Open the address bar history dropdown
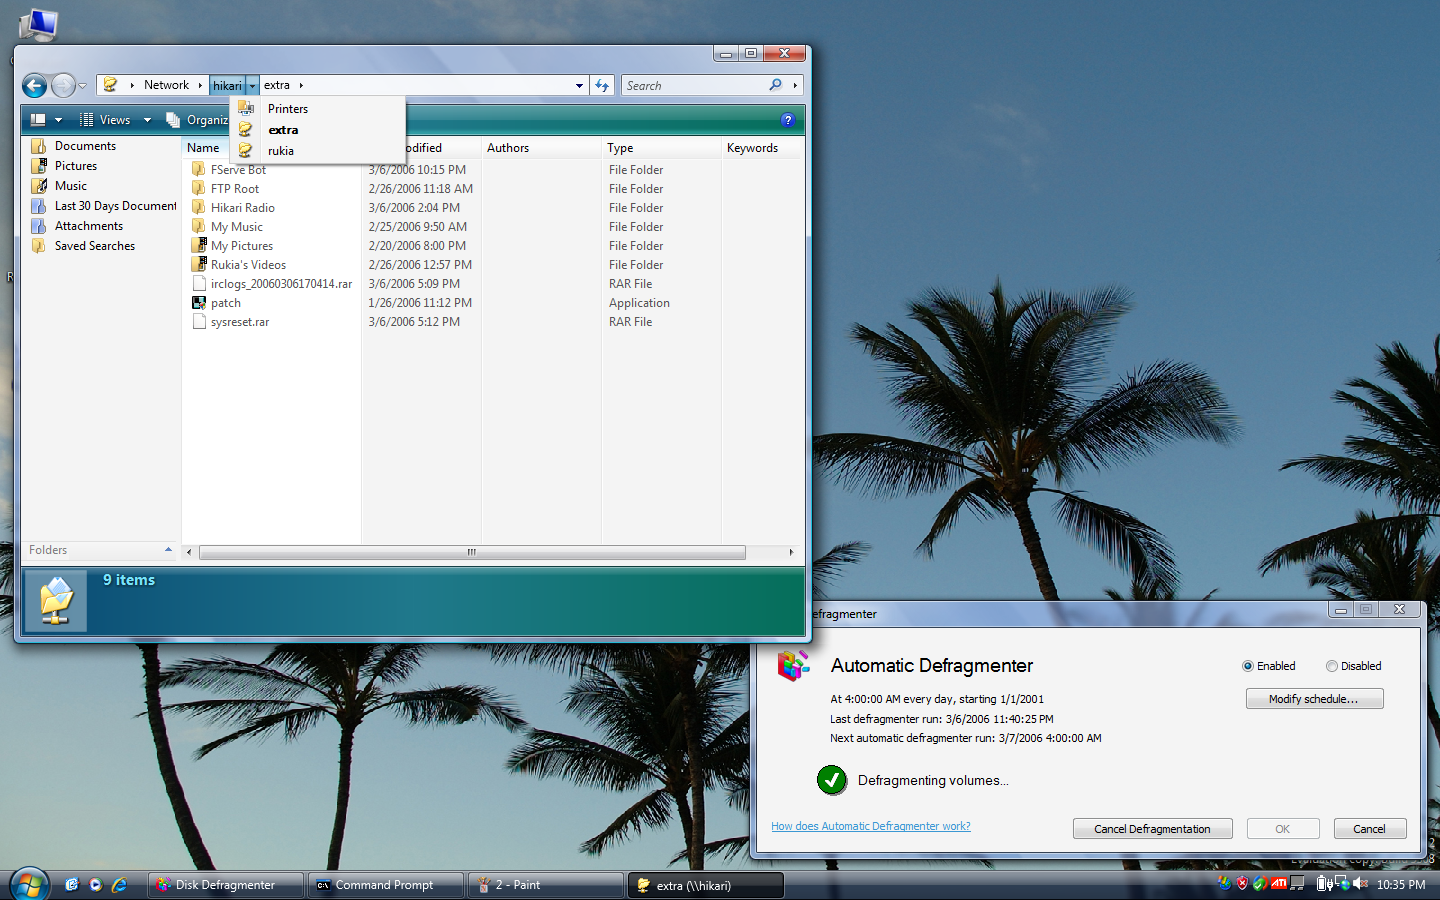 [579, 86]
